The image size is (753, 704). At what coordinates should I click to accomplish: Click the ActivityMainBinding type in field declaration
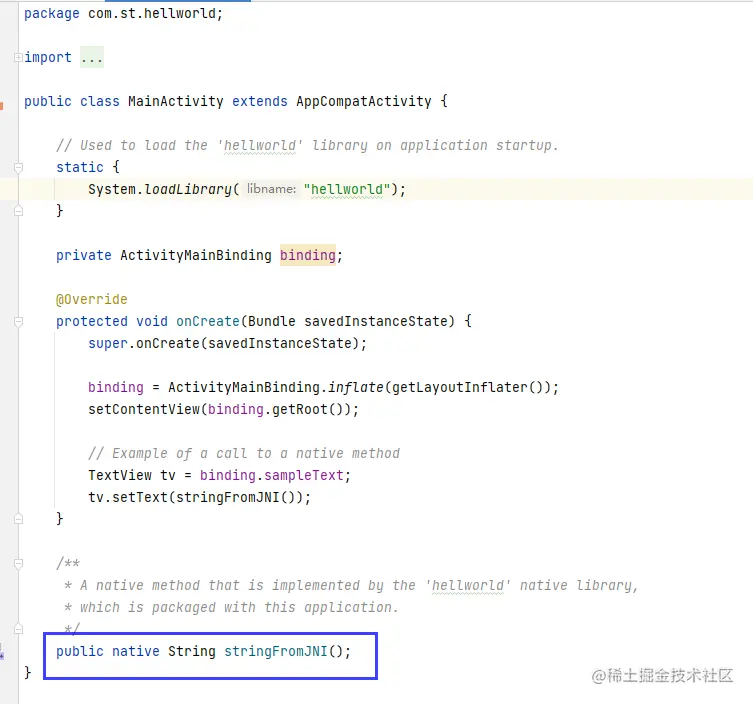pyautogui.click(x=196, y=255)
